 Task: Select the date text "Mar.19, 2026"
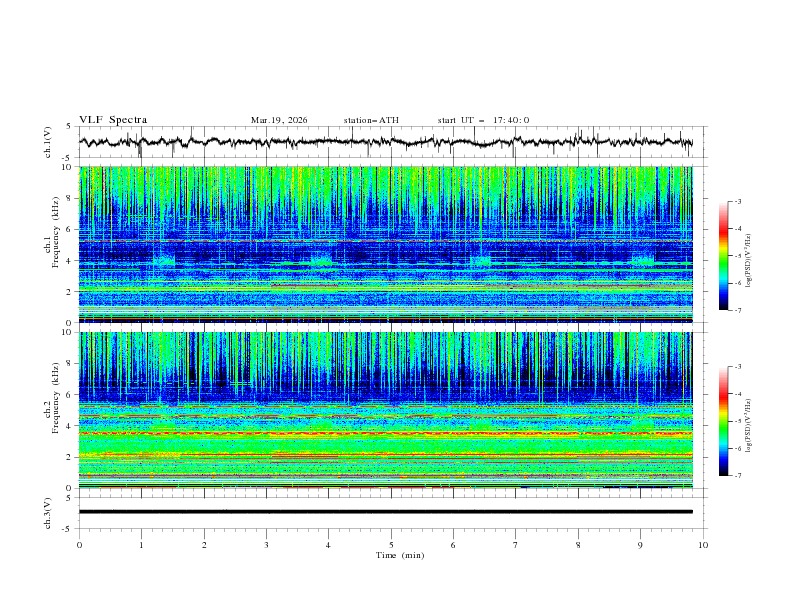tap(279, 120)
